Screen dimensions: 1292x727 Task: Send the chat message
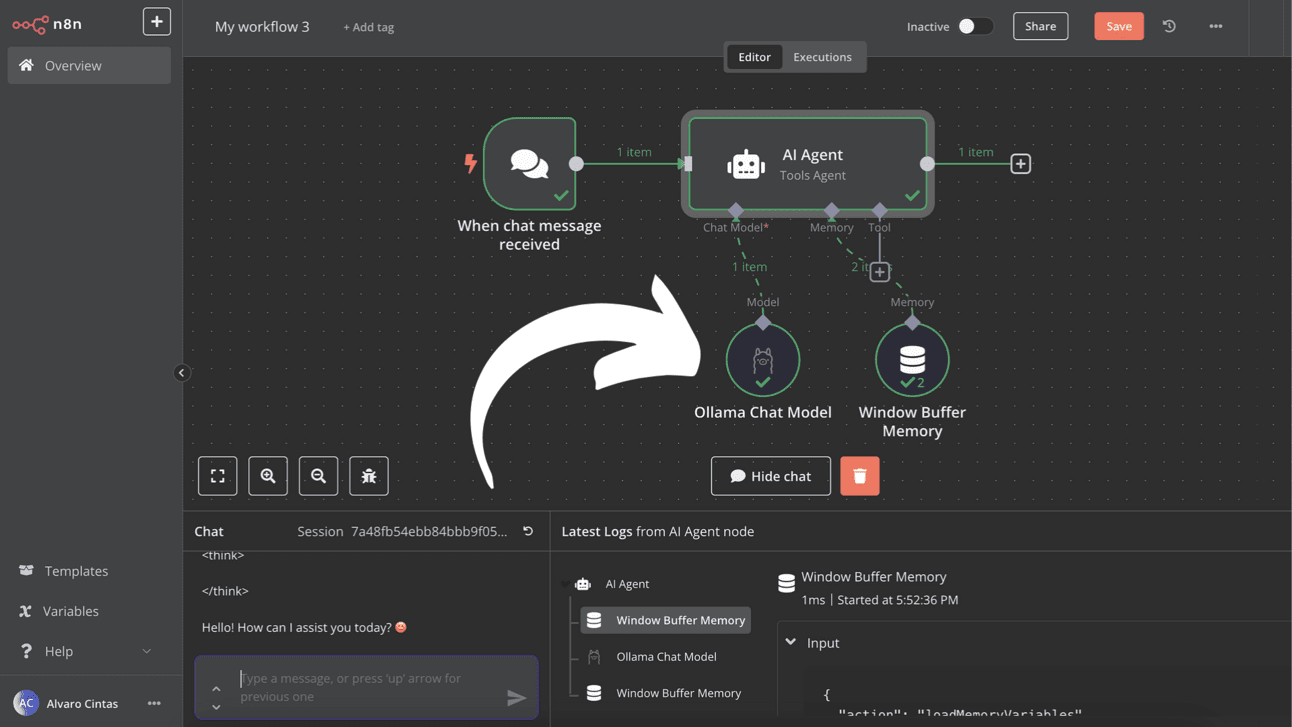click(x=516, y=698)
